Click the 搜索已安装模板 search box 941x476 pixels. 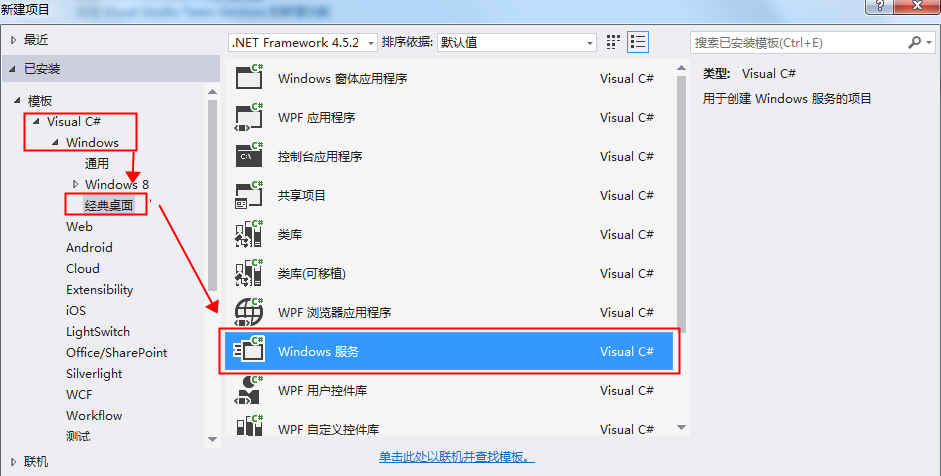[x=799, y=43]
